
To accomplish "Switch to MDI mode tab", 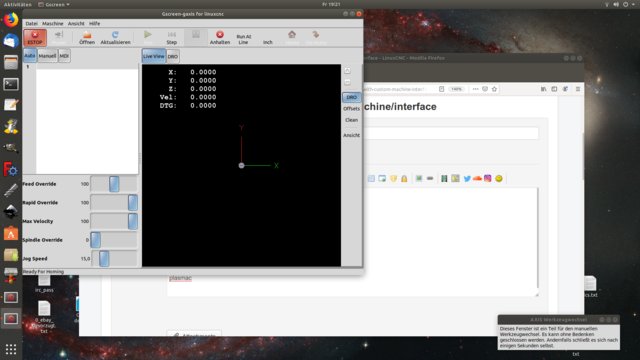I will point(64,56).
